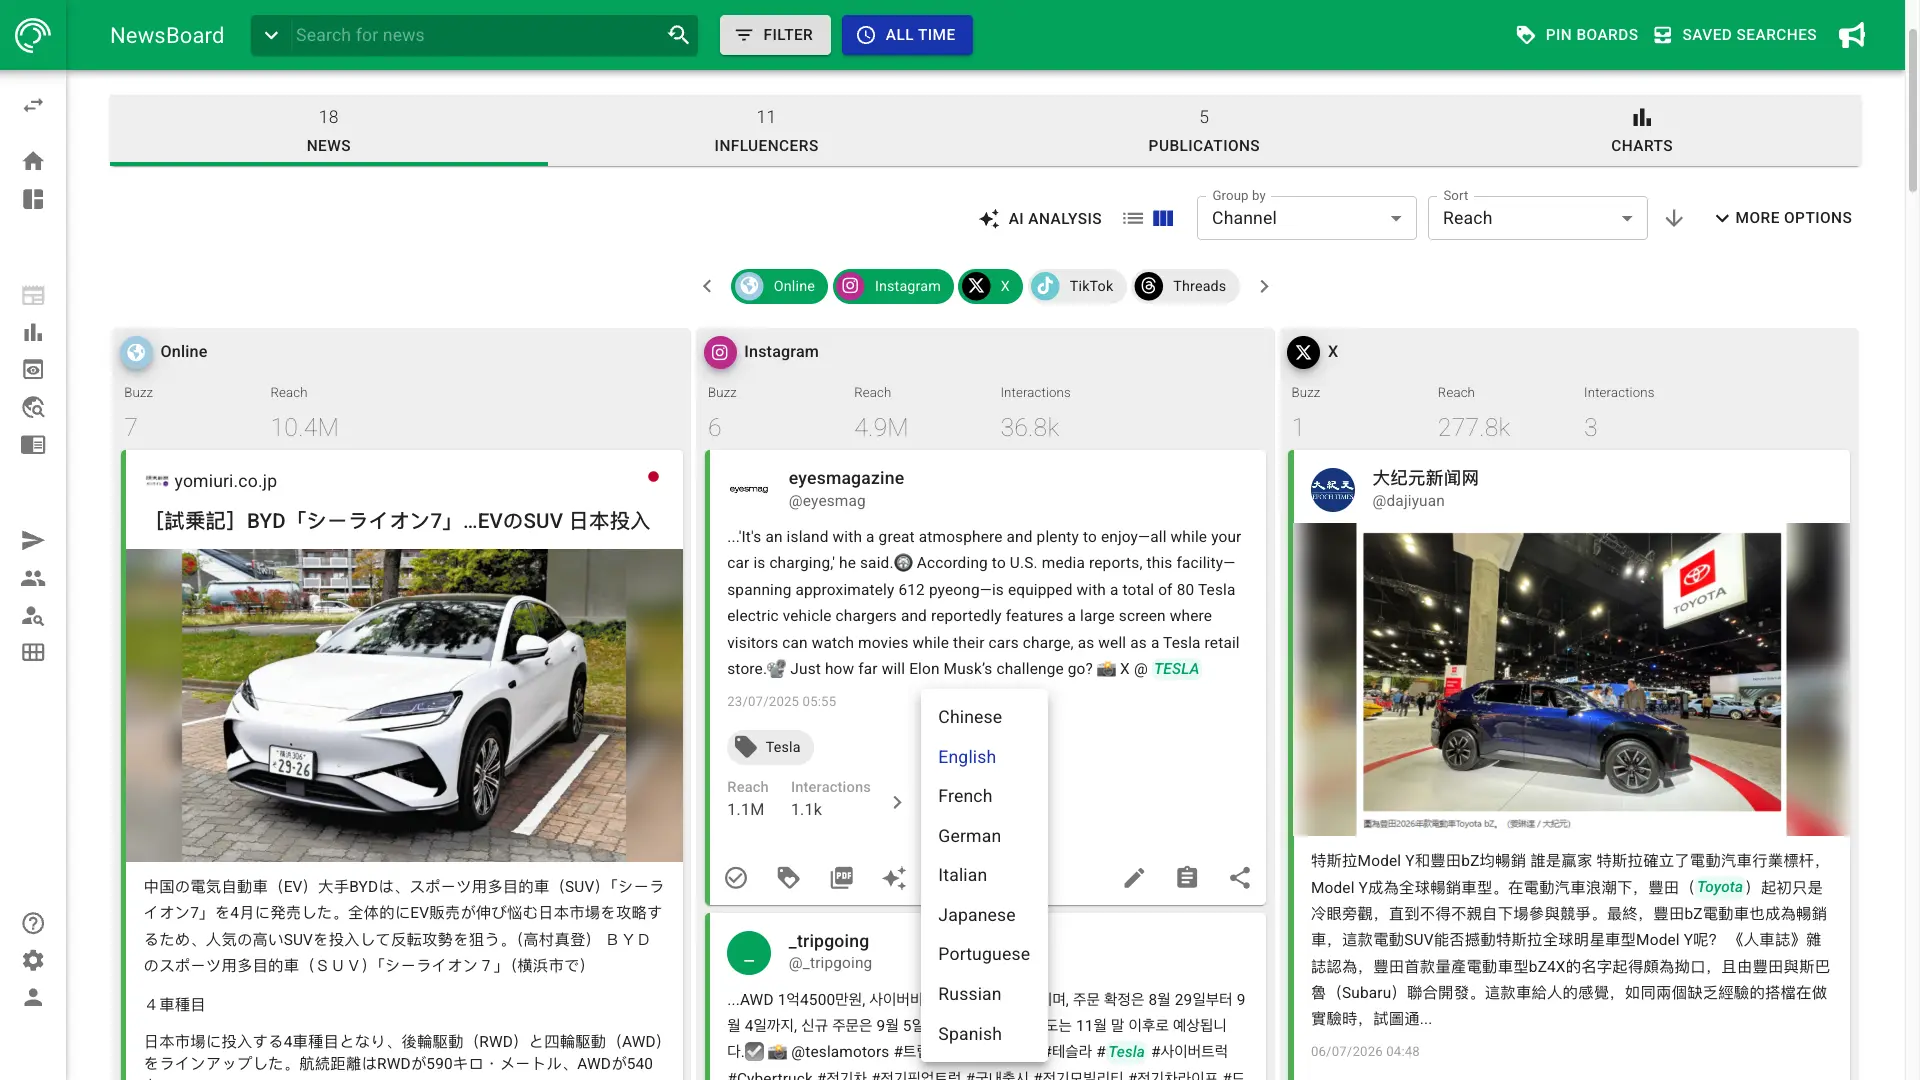The height and width of the screenshot is (1080, 1920).
Task: Switch to the INFLUENCERS tab
Action: click(766, 131)
